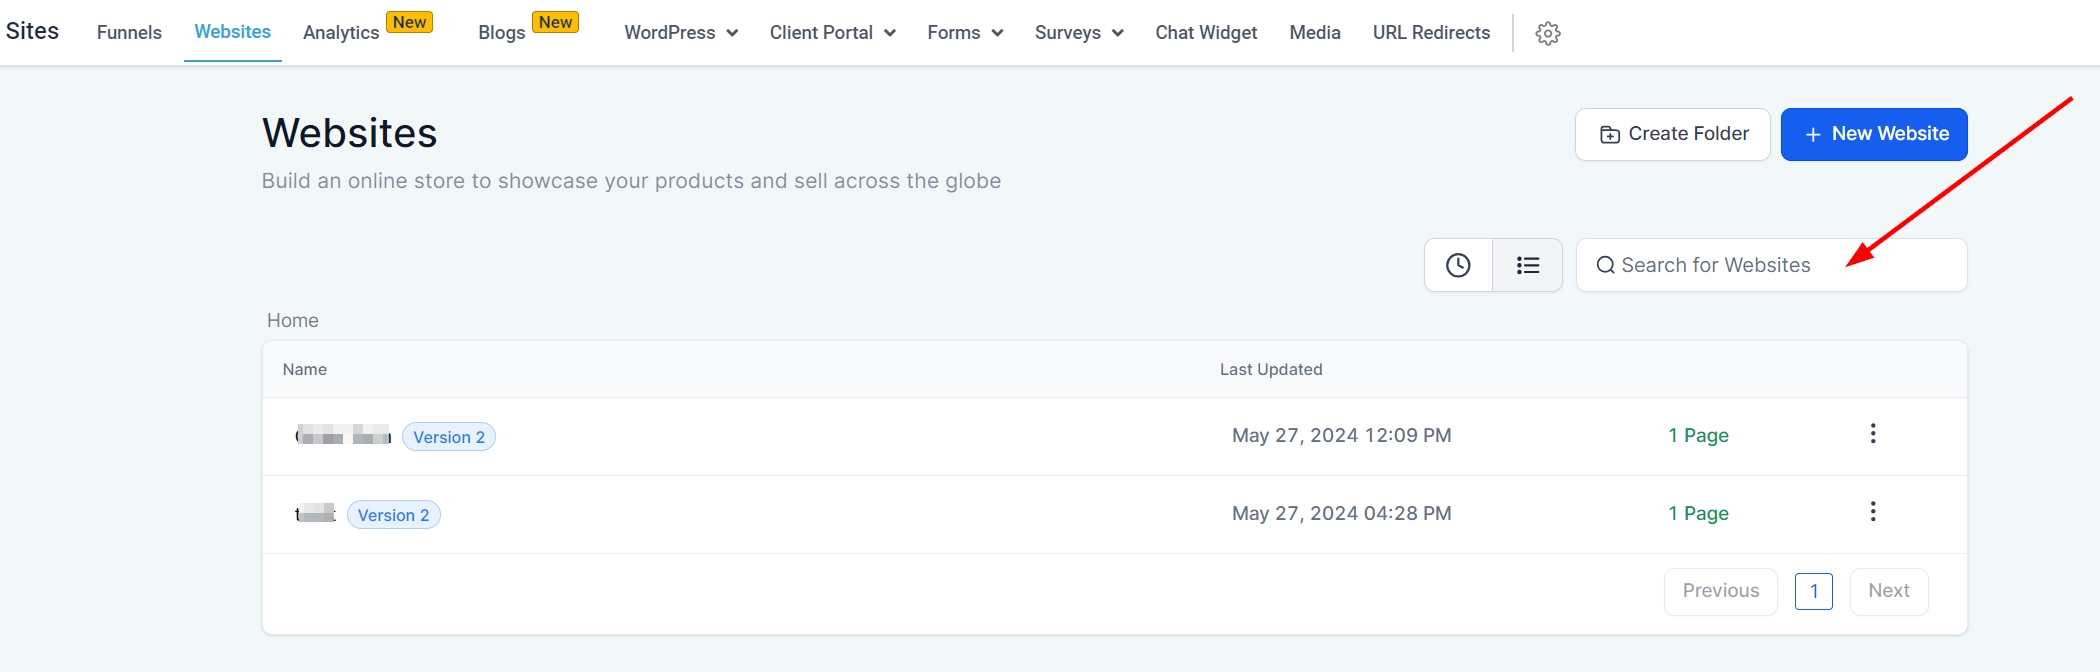Image resolution: width=2100 pixels, height=672 pixels.
Task: Open three-dot menu for second website
Action: click(1873, 512)
